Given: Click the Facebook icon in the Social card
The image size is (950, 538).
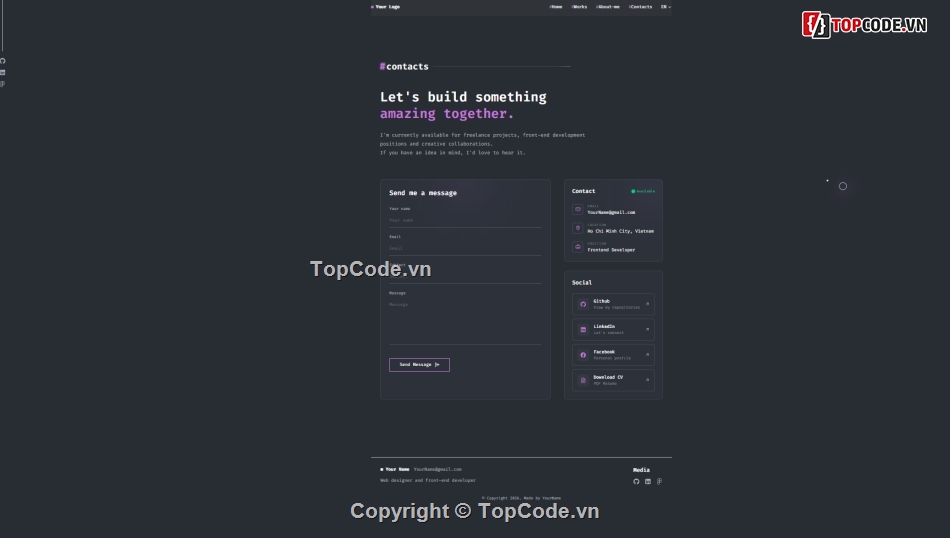Looking at the screenshot, I should click(583, 355).
